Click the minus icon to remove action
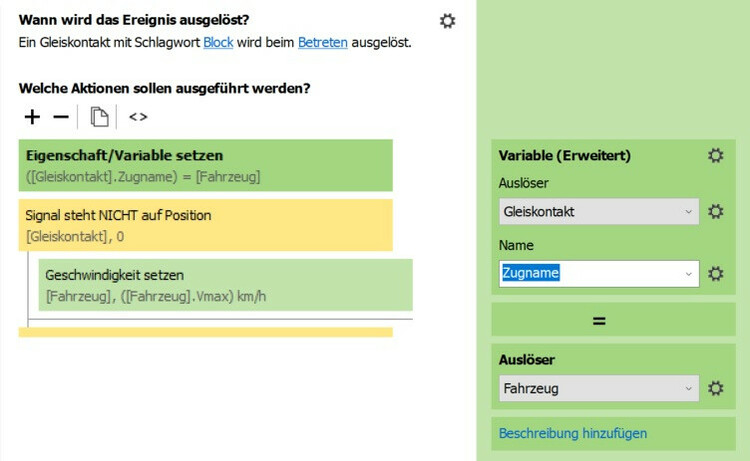The image size is (750, 461). (61, 117)
